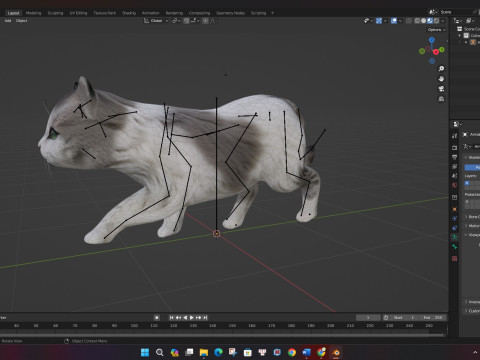Image resolution: width=480 pixels, height=360 pixels.
Task: Click the Pose Position blue button
Action: (x=472, y=167)
